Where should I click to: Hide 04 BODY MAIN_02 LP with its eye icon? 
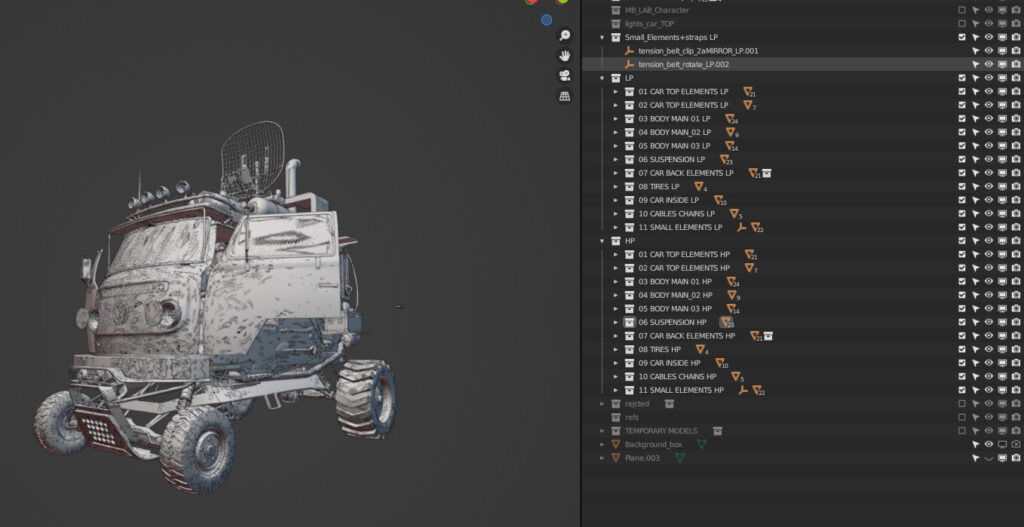[x=989, y=133]
